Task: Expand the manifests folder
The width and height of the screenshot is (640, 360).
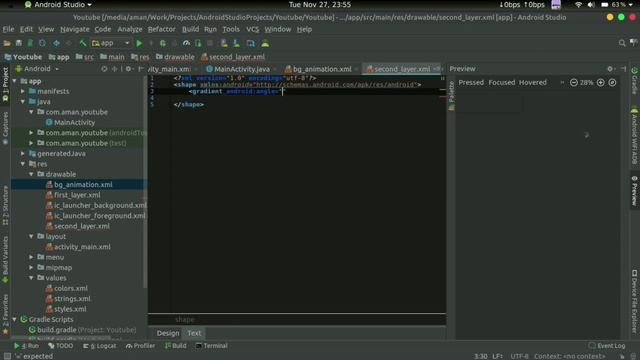Action: 23,91
